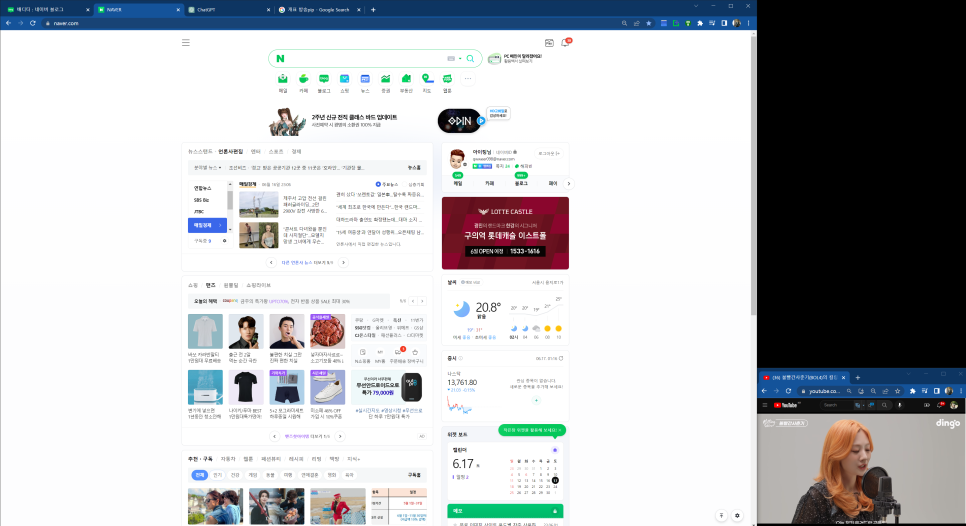Select the highlighted 매일경제 press item
The height and width of the screenshot is (526, 966).
coord(207,225)
